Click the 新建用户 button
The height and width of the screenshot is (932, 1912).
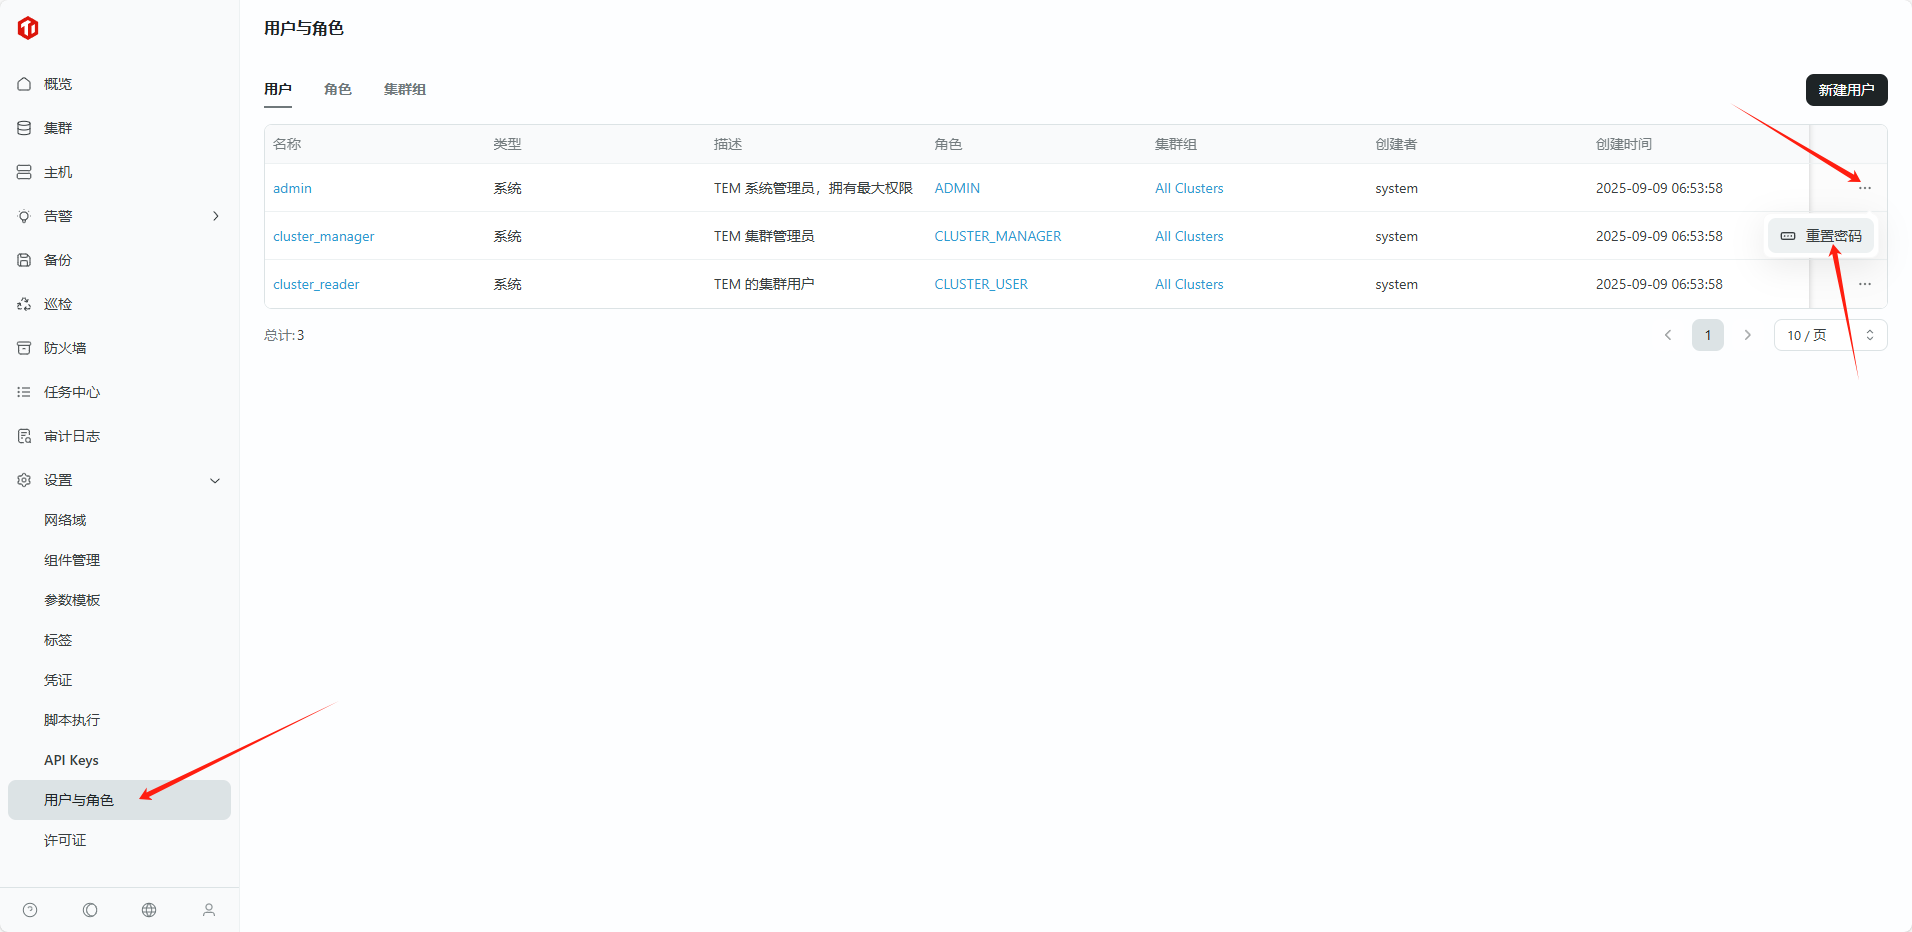(1846, 90)
